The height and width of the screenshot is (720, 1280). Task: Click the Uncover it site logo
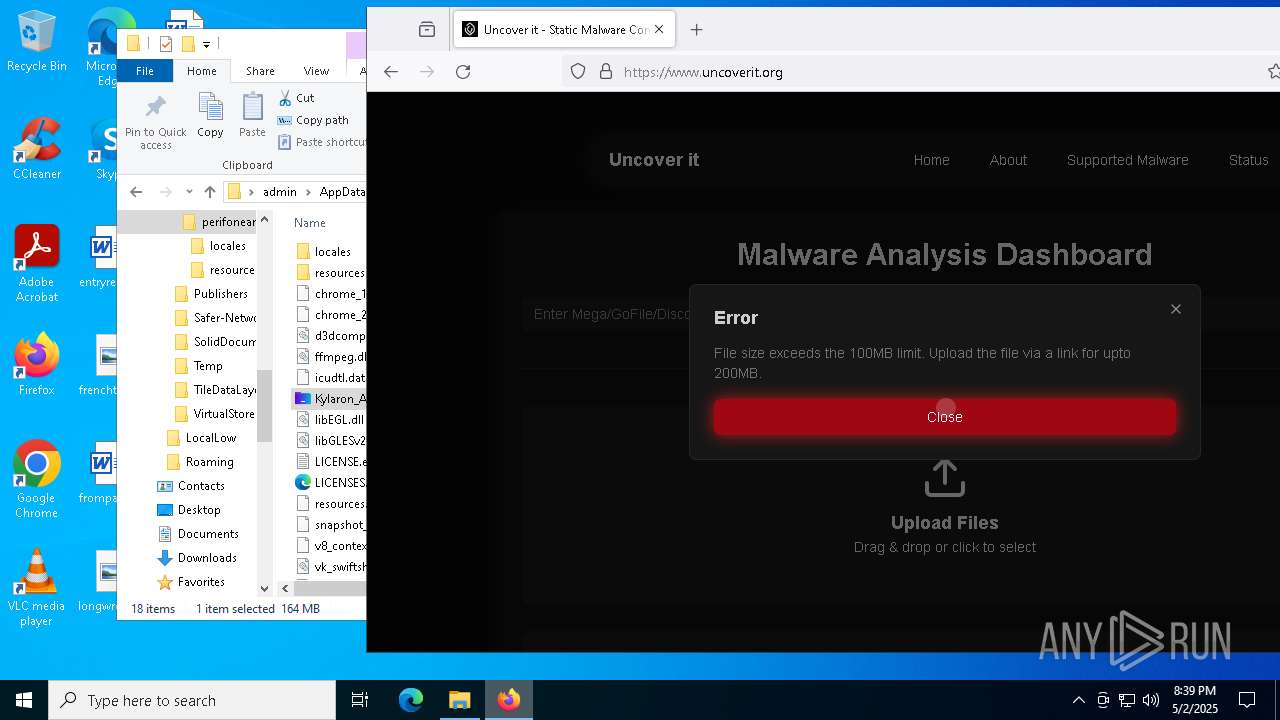[x=654, y=160]
